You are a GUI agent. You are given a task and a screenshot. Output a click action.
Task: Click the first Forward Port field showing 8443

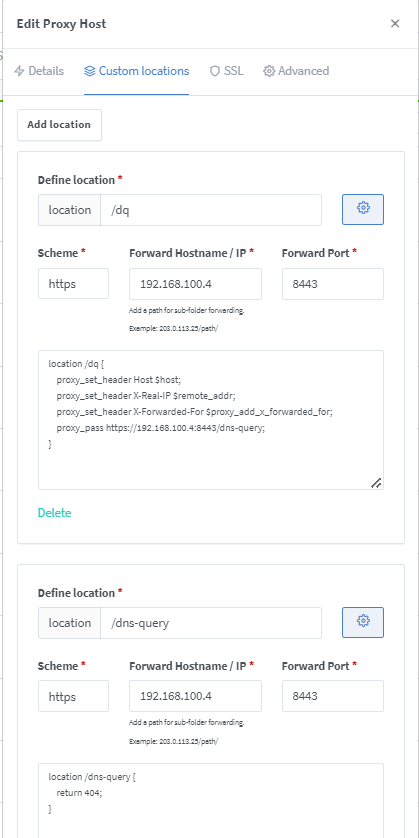(x=332, y=284)
